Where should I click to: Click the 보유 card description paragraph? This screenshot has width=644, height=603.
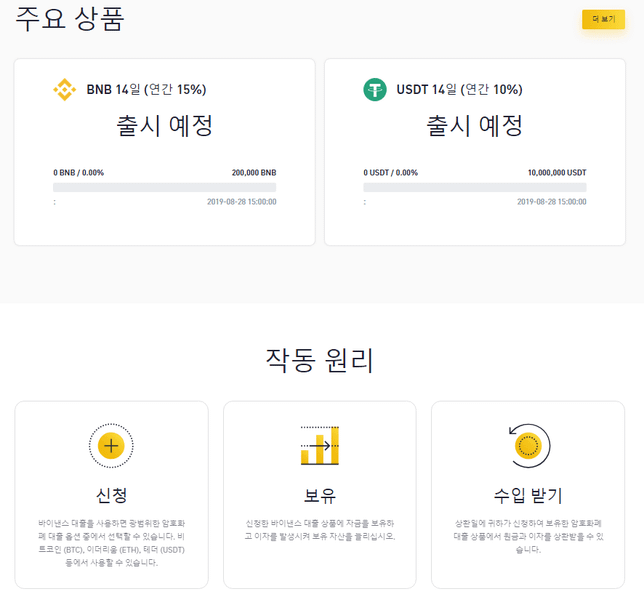tap(320, 530)
